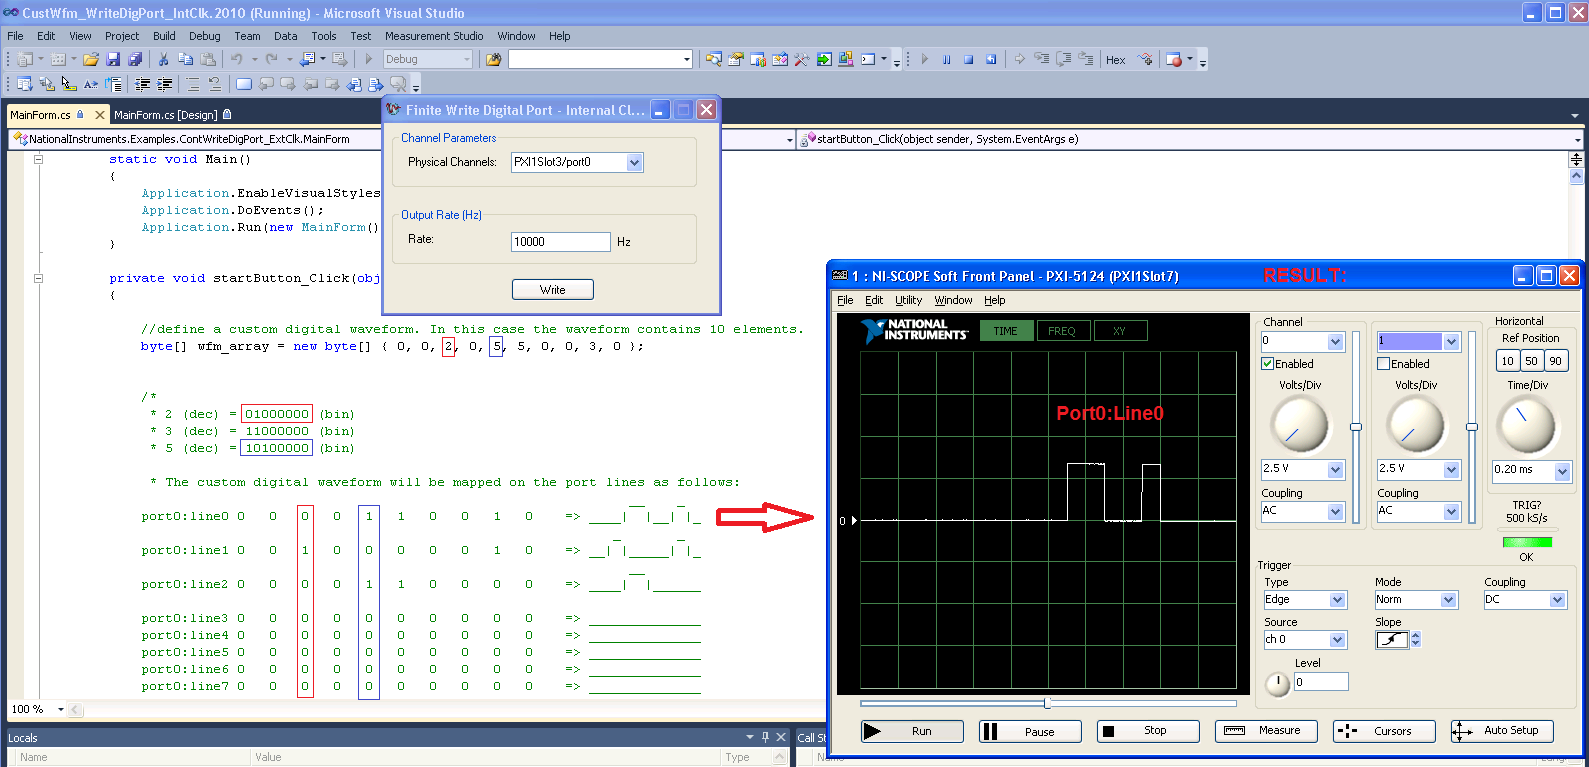Toggle channel 0 Enabled checkbox
Image resolution: width=1589 pixels, height=767 pixels.
(x=1268, y=364)
